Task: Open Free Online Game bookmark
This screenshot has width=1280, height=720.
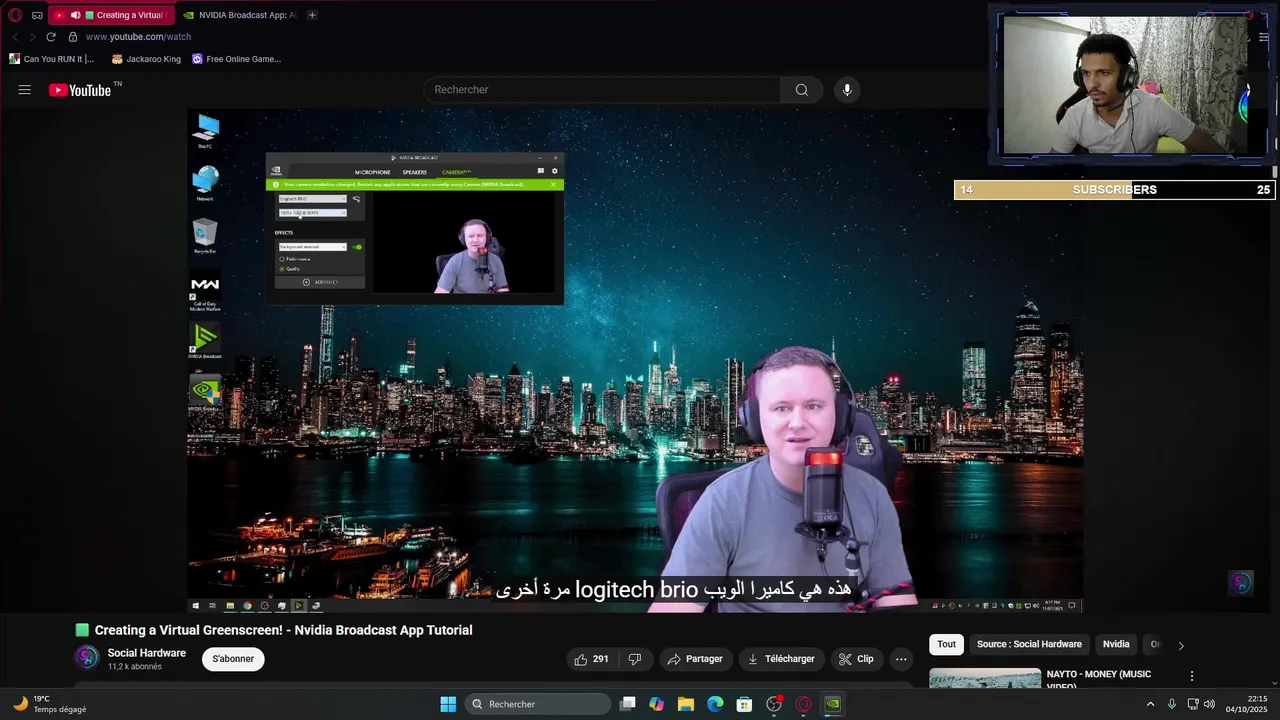Action: tap(236, 59)
